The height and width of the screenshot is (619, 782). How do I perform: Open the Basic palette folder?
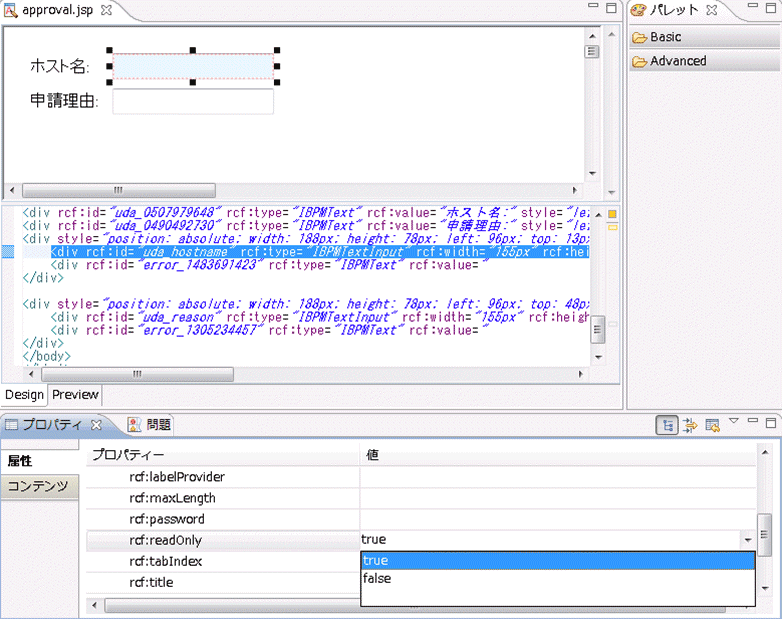tap(703, 37)
